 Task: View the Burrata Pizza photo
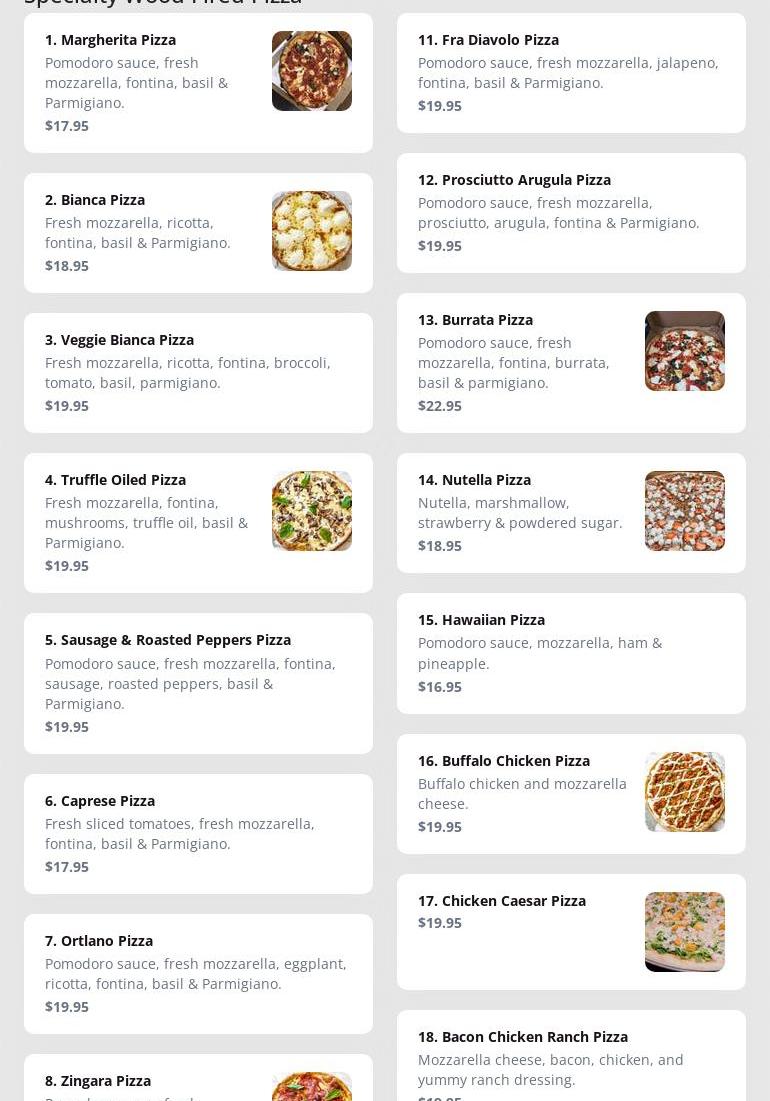pos(684,351)
